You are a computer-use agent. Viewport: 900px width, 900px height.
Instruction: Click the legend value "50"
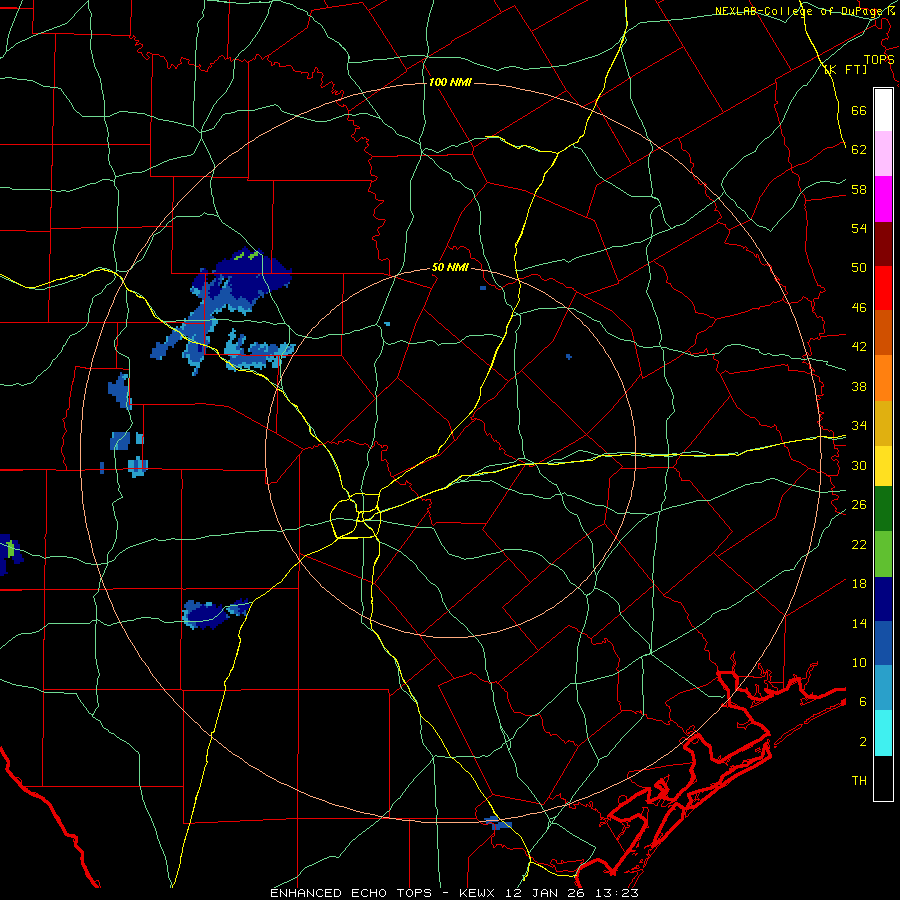(x=859, y=268)
